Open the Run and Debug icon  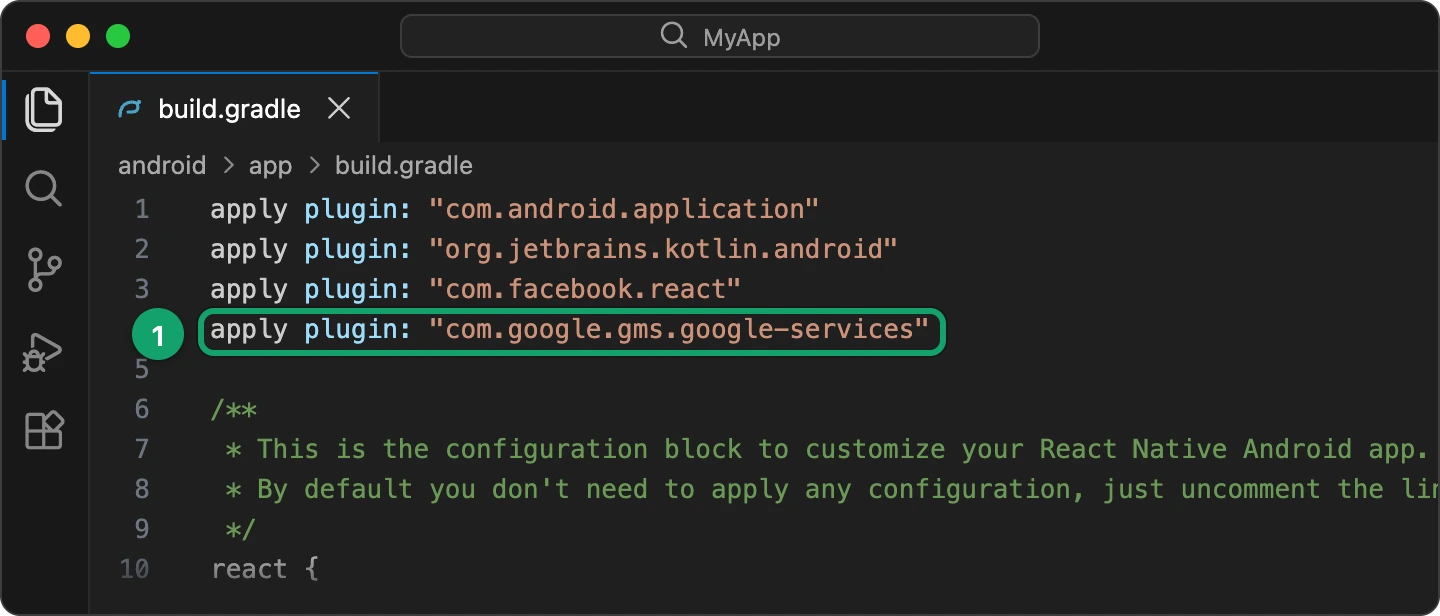(x=43, y=352)
